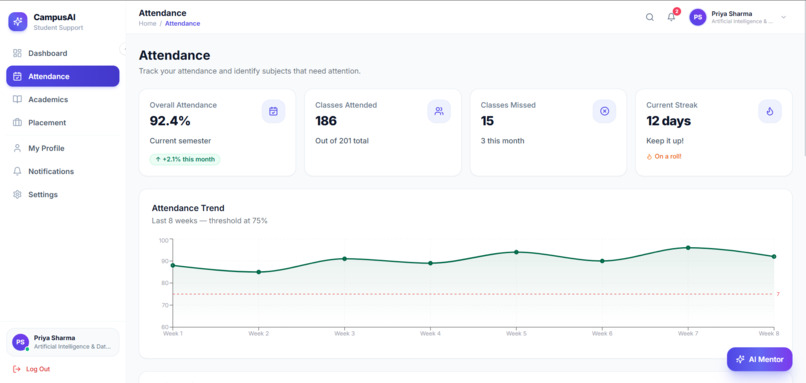Expand the Priya Sharma account dropdown chevron
The image size is (806, 383).
tap(783, 17)
